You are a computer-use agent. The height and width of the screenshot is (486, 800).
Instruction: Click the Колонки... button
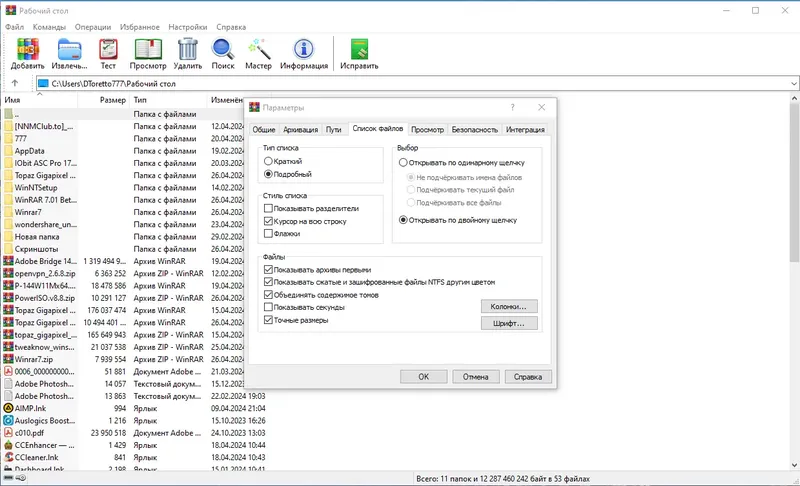(x=509, y=306)
